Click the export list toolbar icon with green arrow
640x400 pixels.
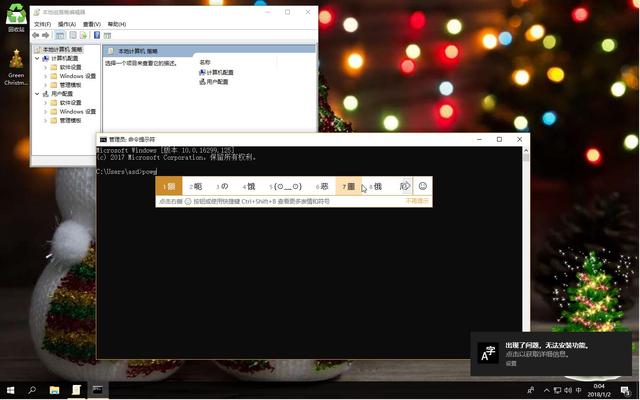click(x=83, y=36)
